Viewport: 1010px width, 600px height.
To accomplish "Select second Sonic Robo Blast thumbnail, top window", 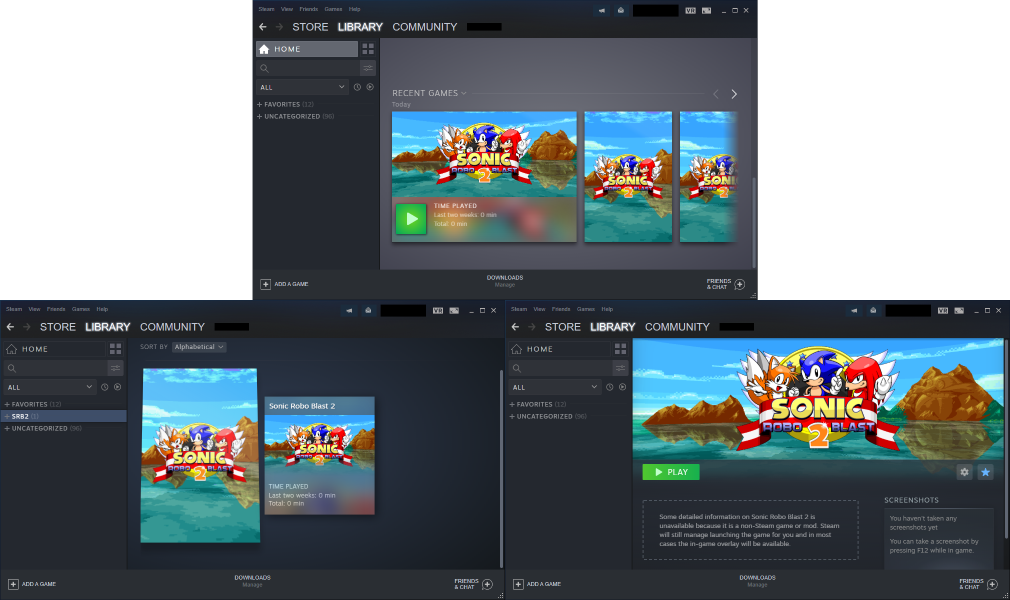I will tap(628, 177).
